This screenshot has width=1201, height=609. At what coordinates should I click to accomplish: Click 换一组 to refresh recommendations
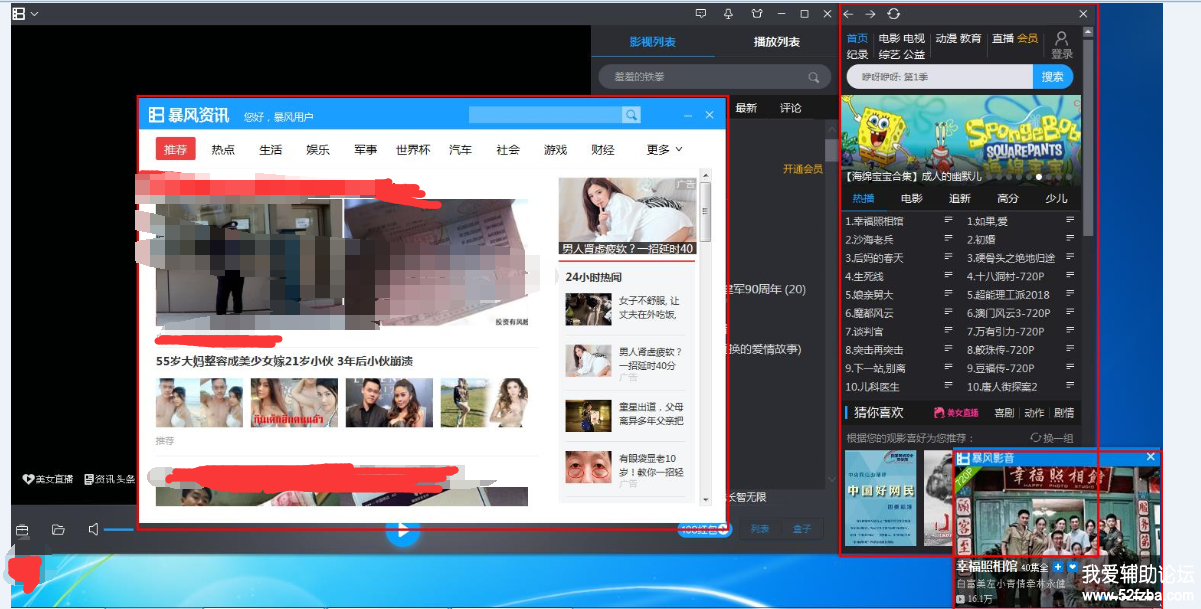(1052, 438)
